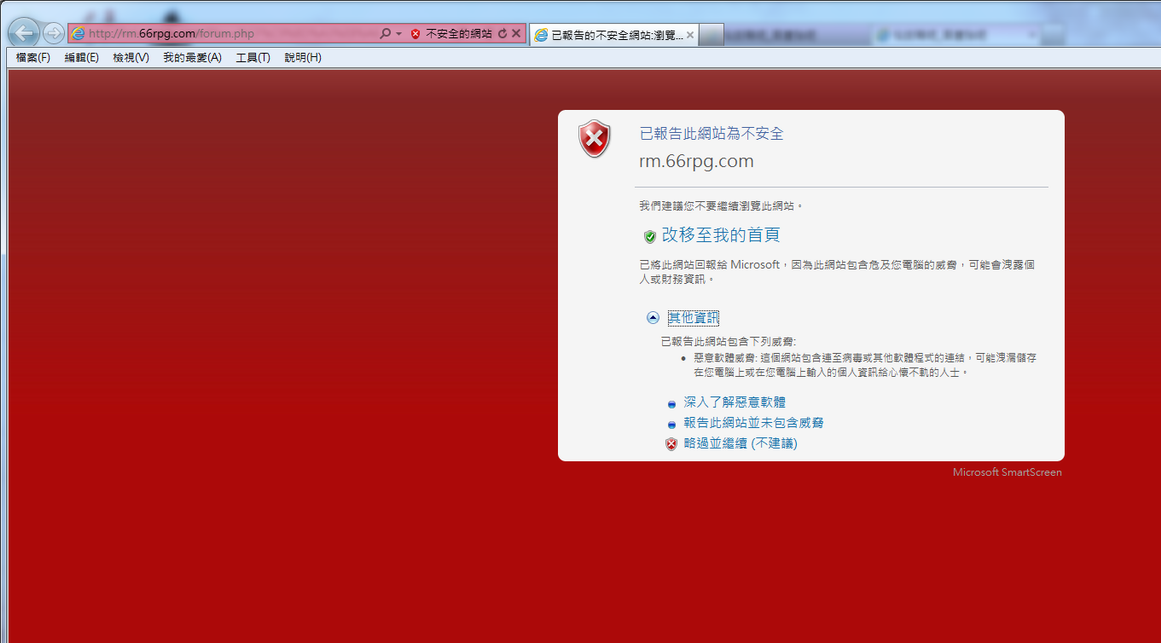
Task: Click the 其他資訊 link text
Action: pyautogui.click(x=693, y=318)
